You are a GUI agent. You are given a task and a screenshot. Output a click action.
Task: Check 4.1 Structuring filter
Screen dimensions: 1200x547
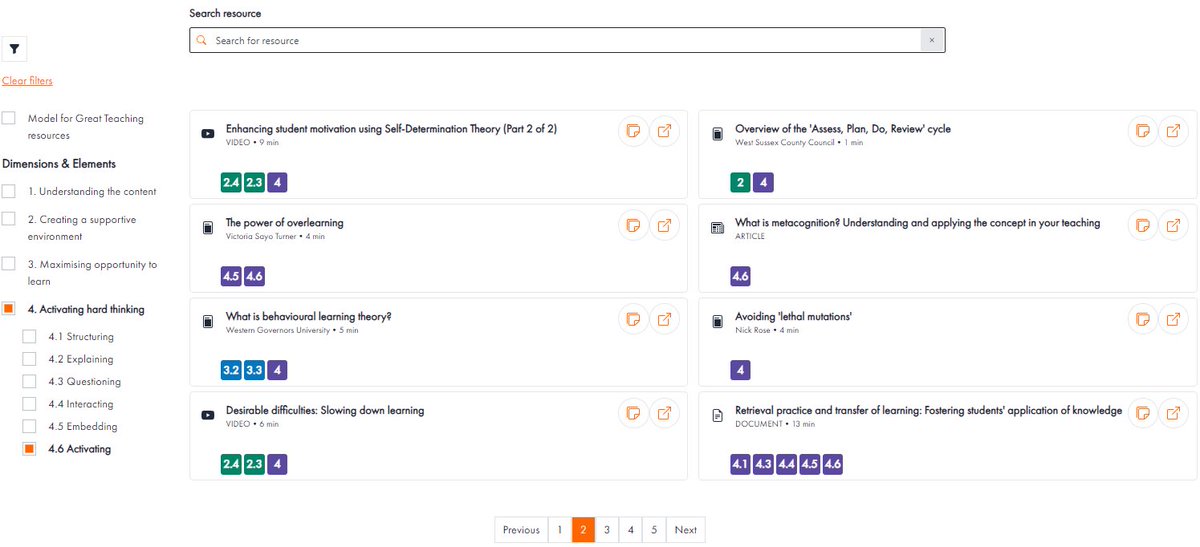(29, 337)
